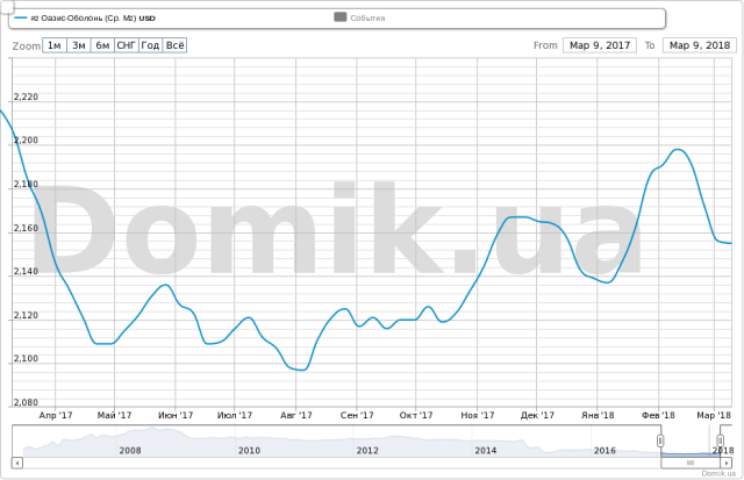The width and height of the screenshot is (744, 480).
Task: Select the СНГ zoom button
Action: point(127,46)
